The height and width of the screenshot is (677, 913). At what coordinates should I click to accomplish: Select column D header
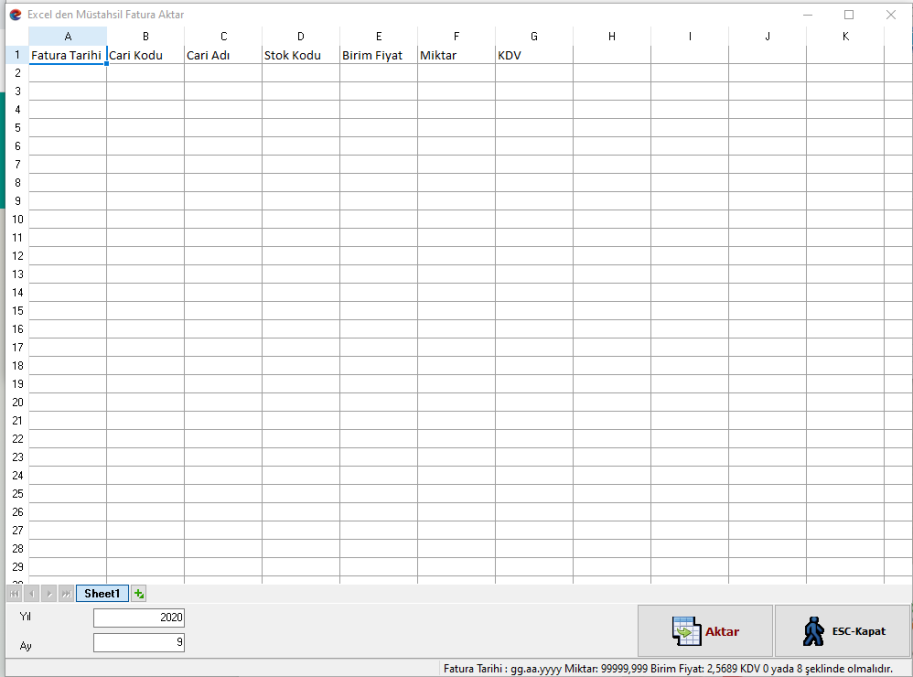(x=301, y=36)
